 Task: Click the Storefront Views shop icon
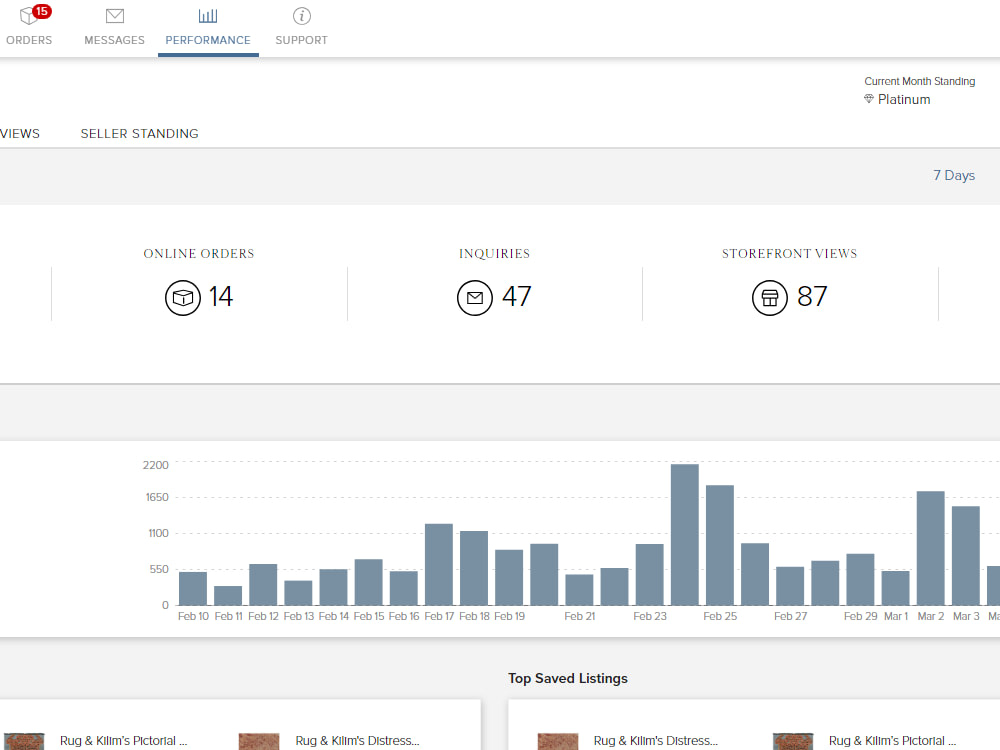pos(770,298)
